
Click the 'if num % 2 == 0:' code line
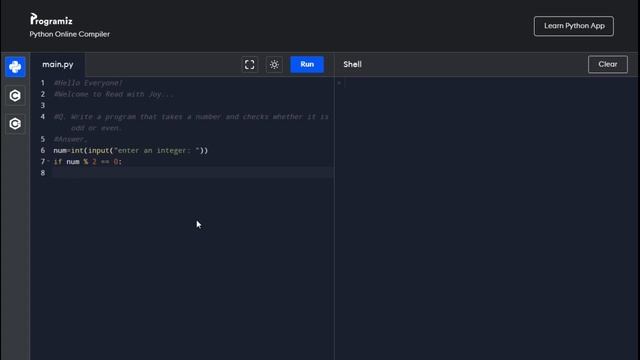pos(87,162)
